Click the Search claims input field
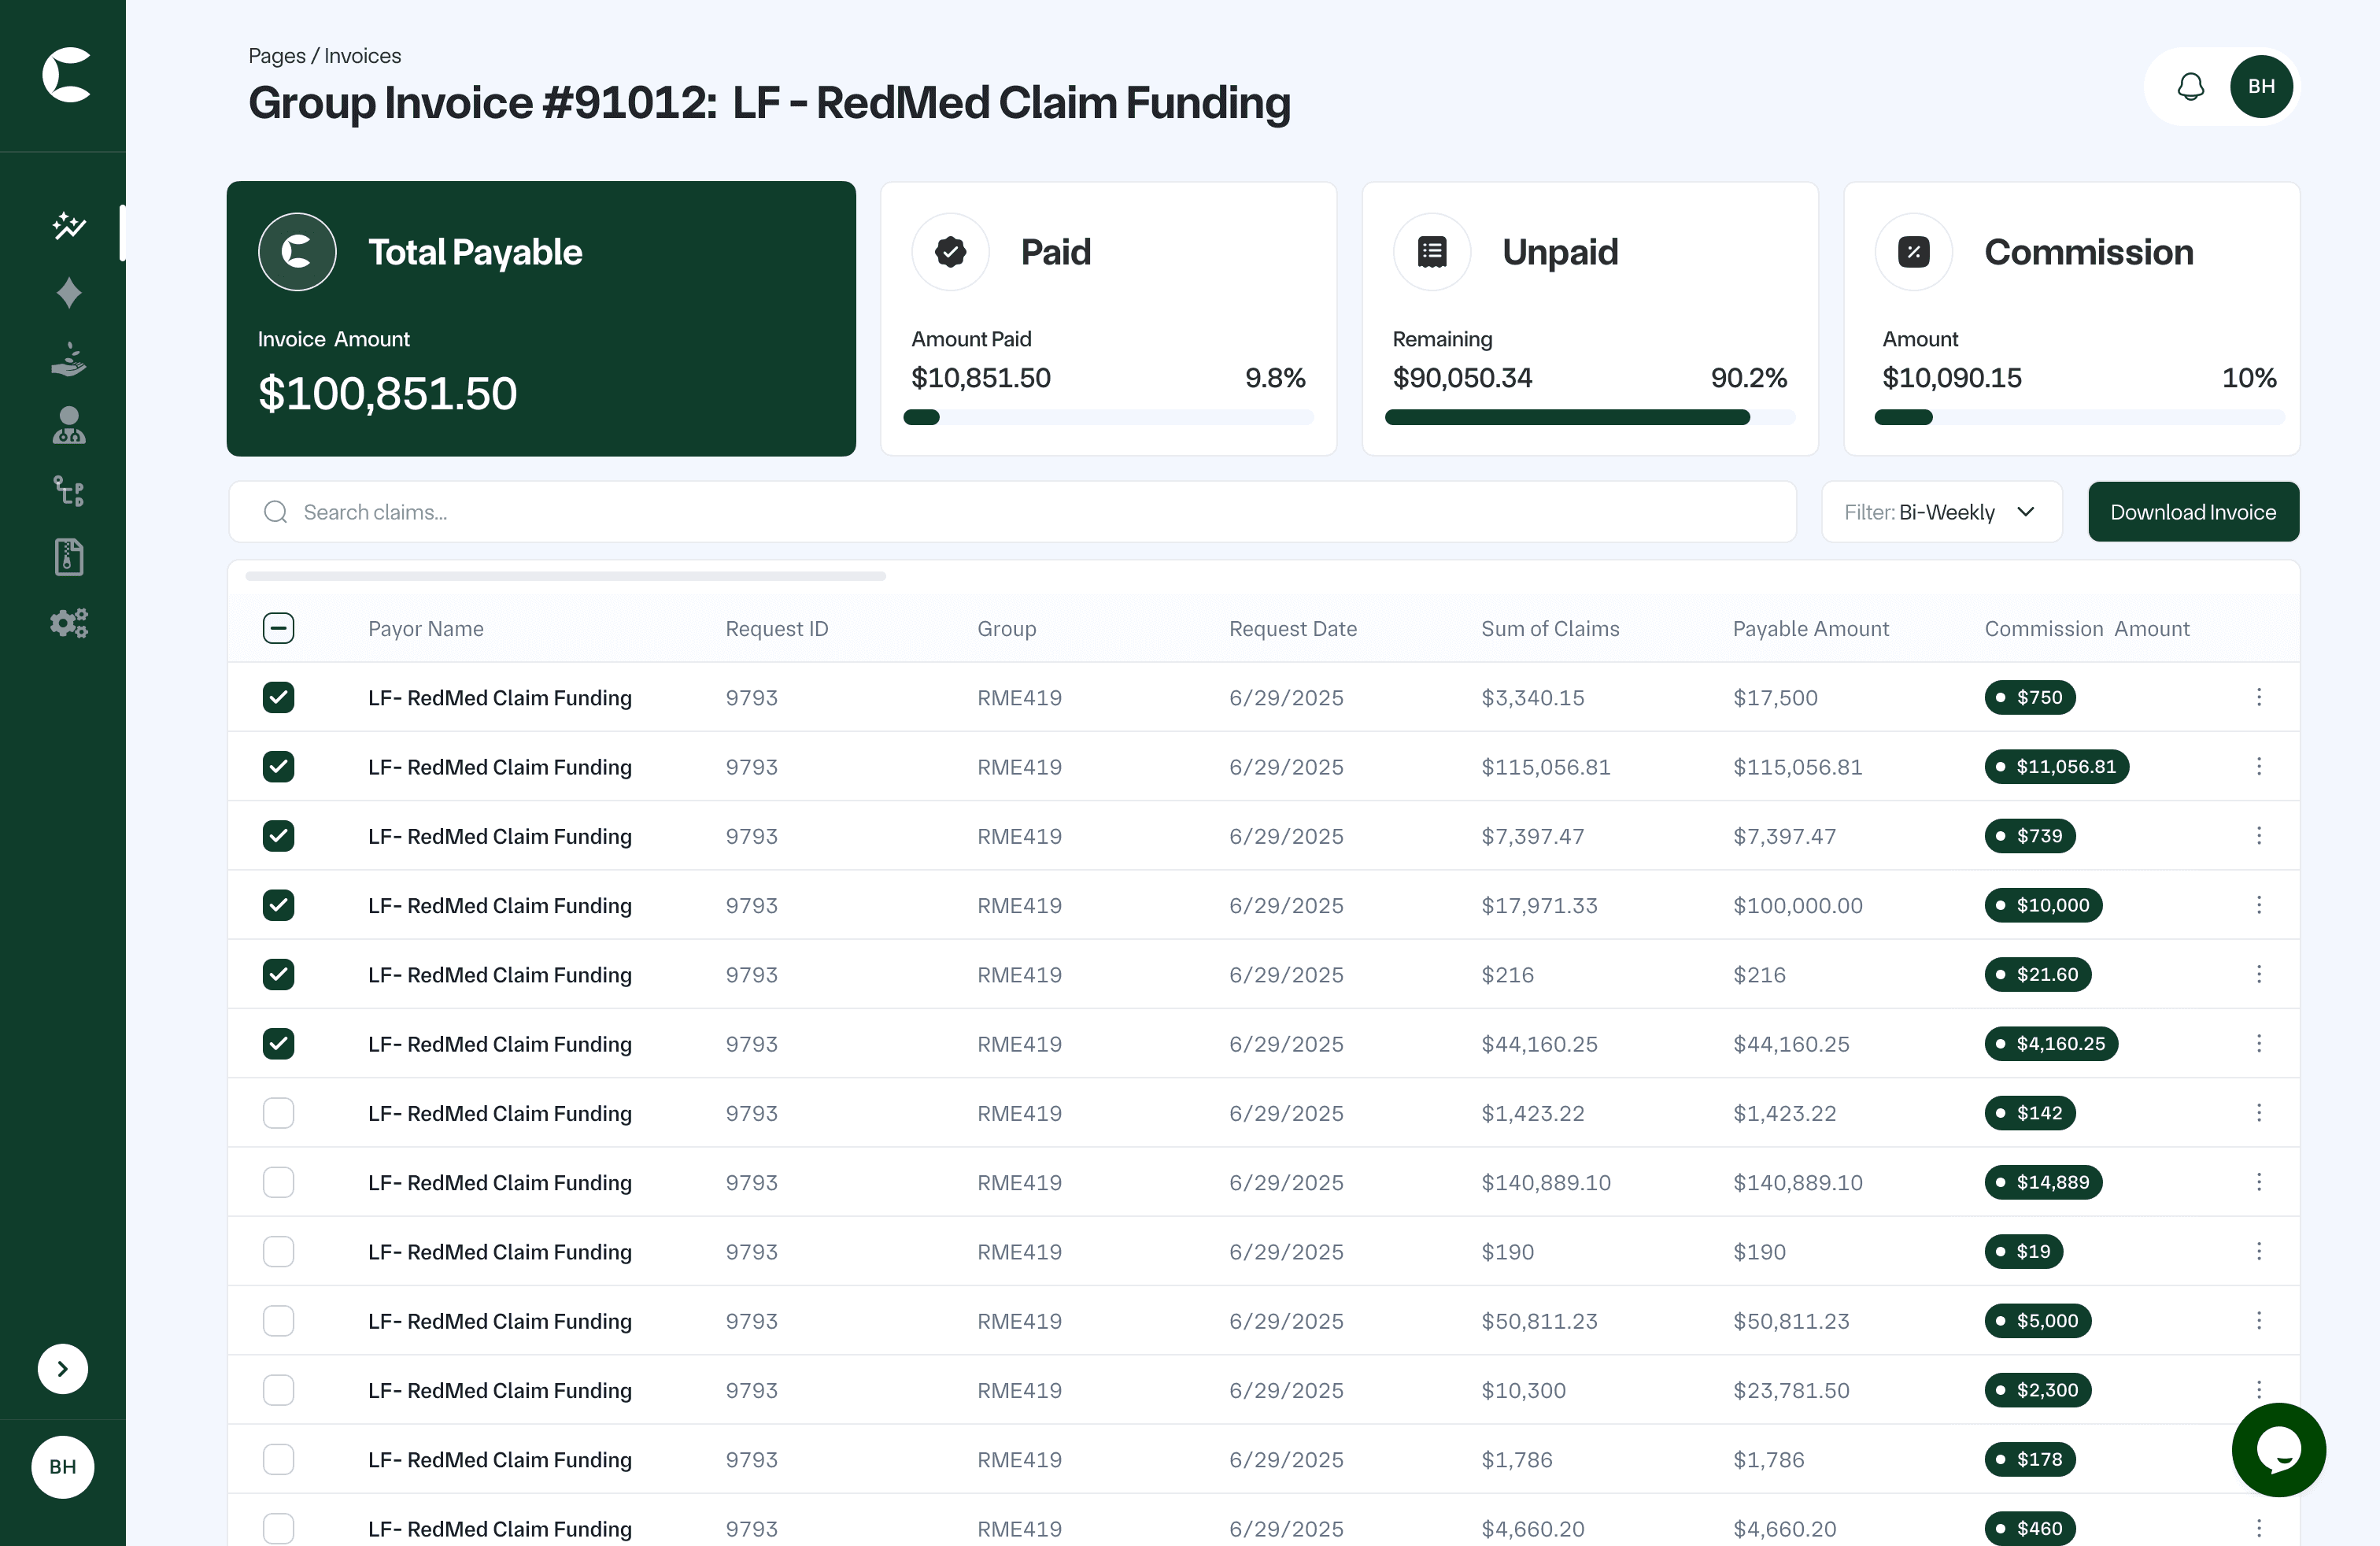This screenshot has height=1546, width=2380. coord(1012,512)
